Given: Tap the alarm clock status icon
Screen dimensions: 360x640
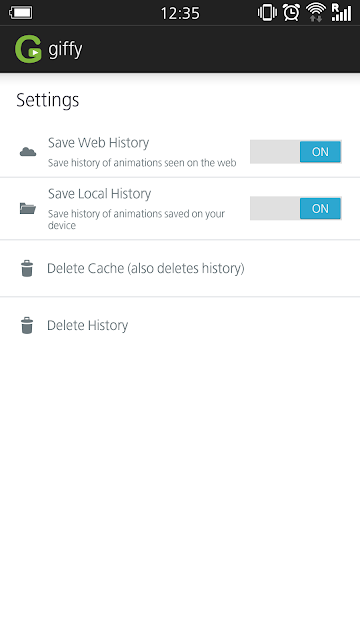Looking at the screenshot, I should 291,12.
